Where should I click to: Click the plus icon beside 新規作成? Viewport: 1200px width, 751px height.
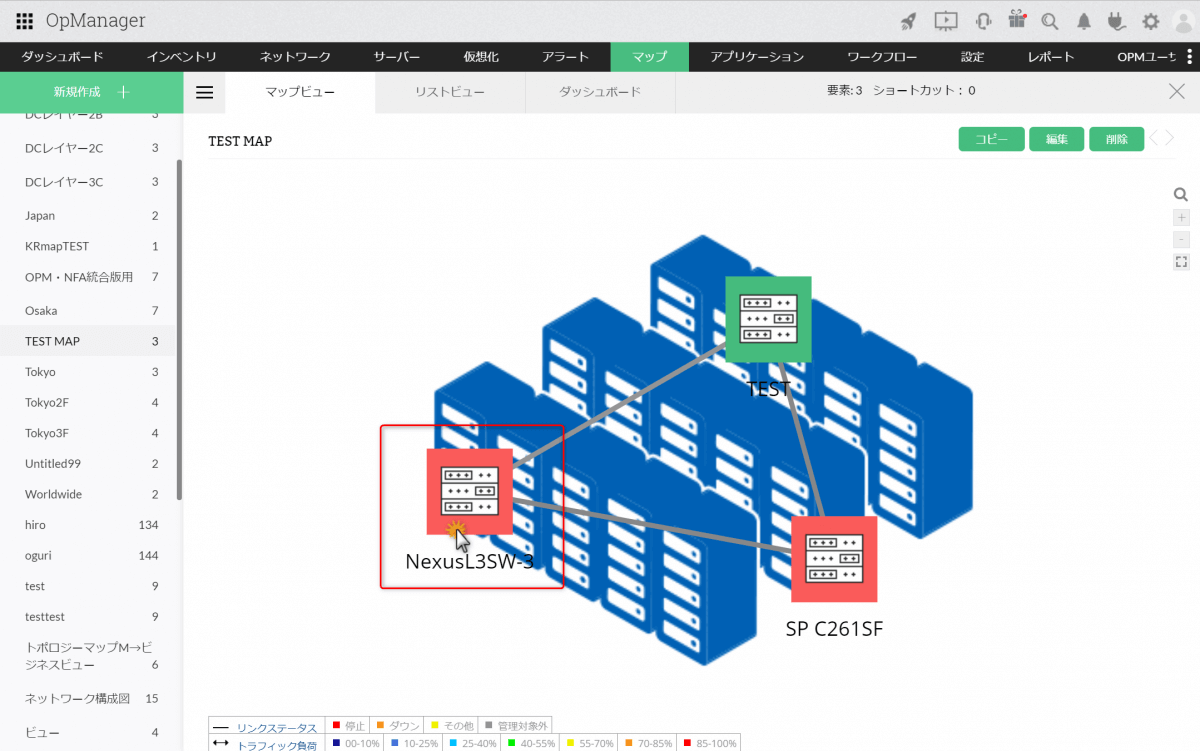pyautogui.click(x=123, y=92)
